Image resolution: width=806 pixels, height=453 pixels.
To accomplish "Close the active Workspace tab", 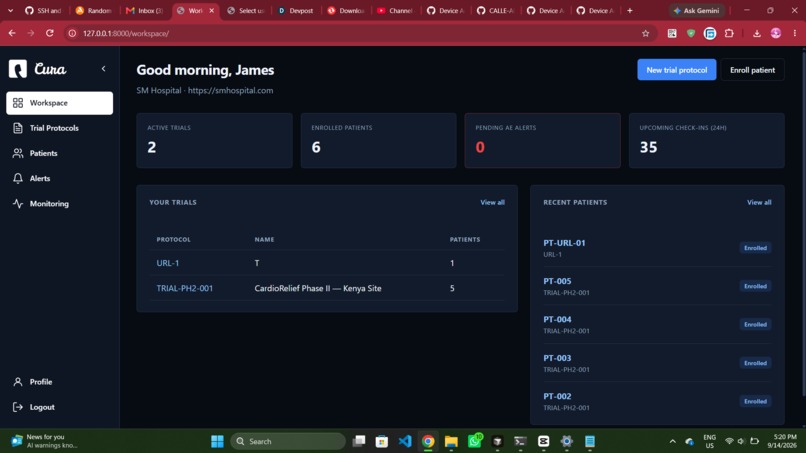I will (x=211, y=10).
